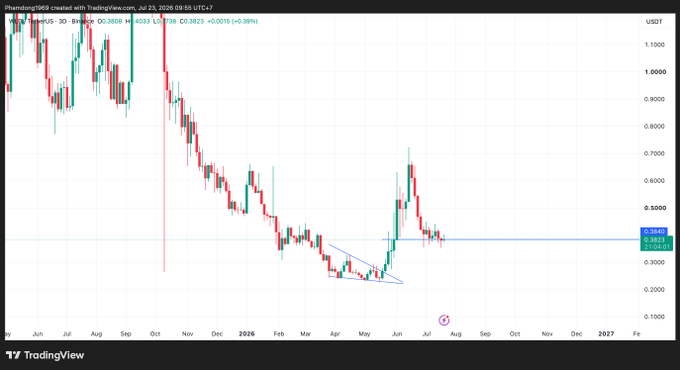Click the 0.2000 price axis label

tap(654, 289)
